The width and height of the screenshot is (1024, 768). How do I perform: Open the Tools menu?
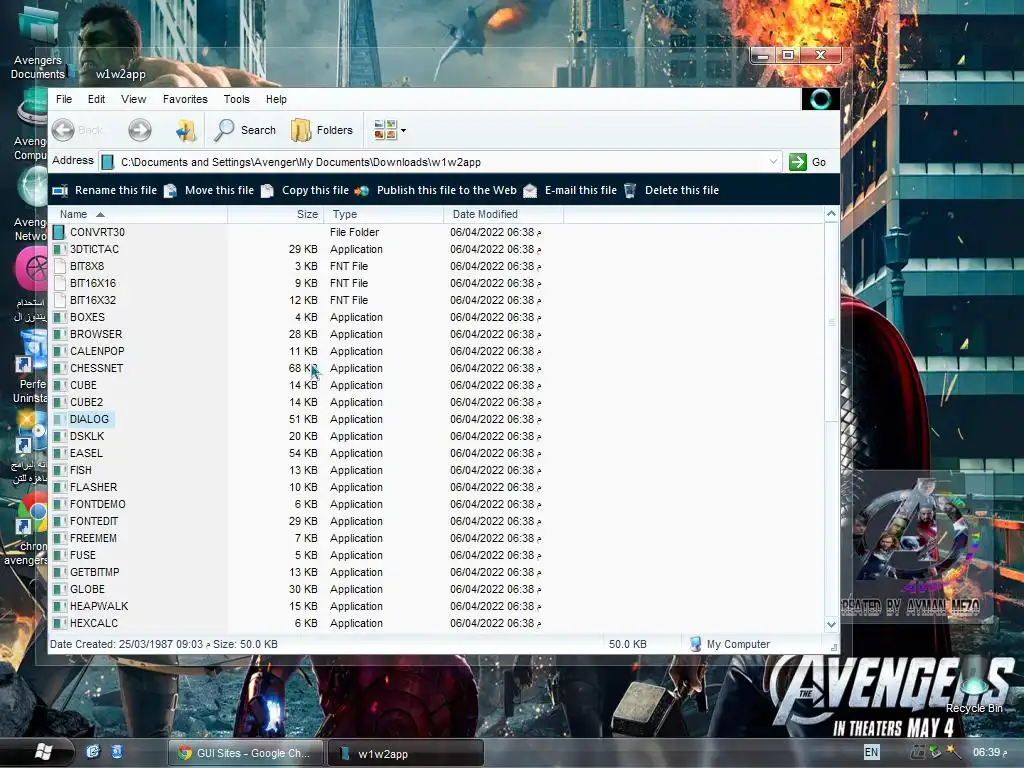236,99
